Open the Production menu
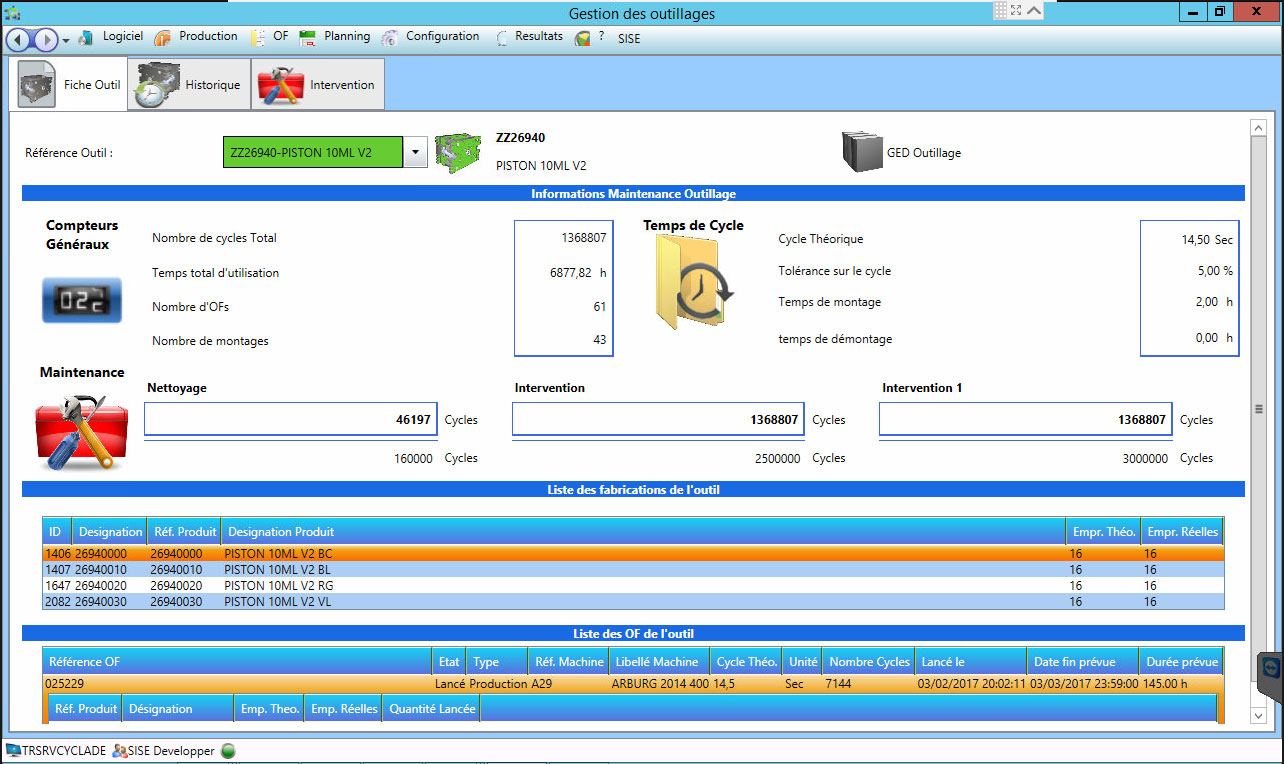1284x764 pixels. tap(207, 37)
